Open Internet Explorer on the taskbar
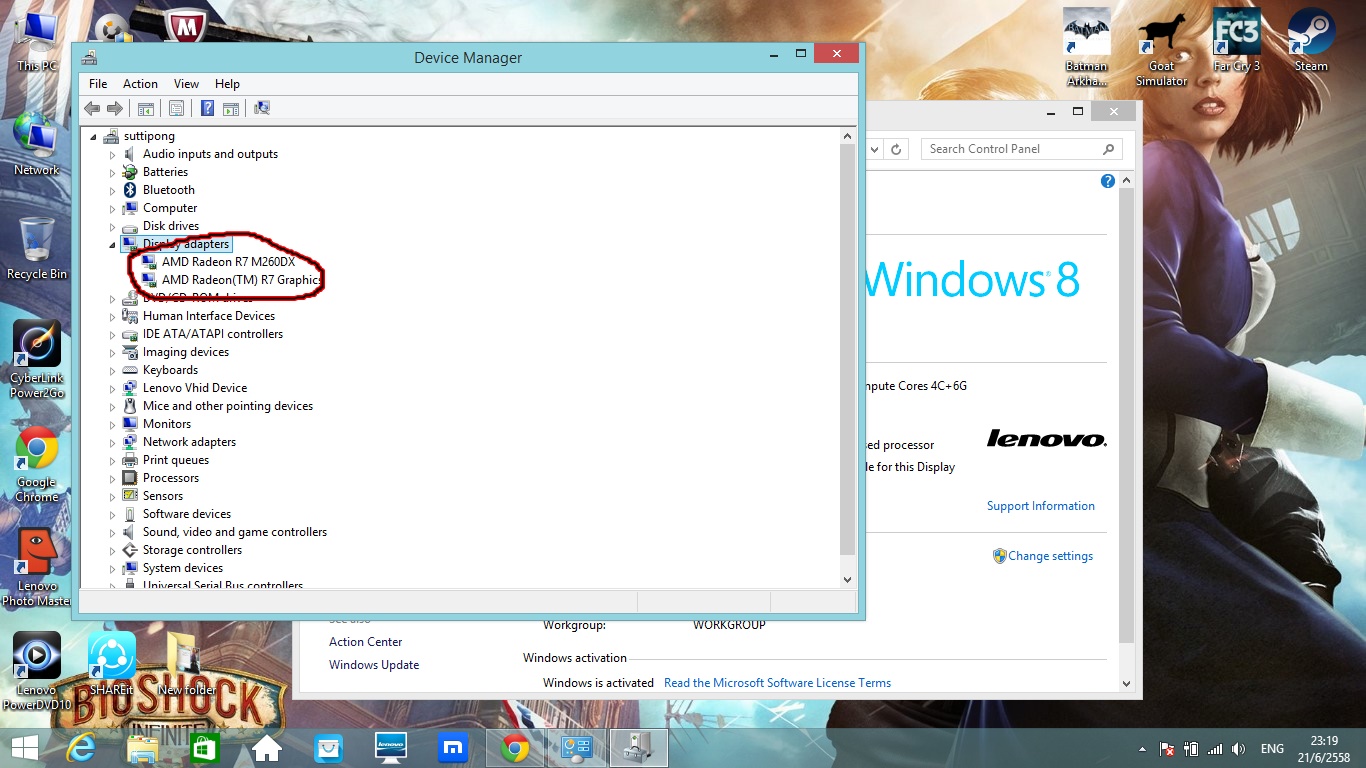The height and width of the screenshot is (768, 1366). pos(80,748)
